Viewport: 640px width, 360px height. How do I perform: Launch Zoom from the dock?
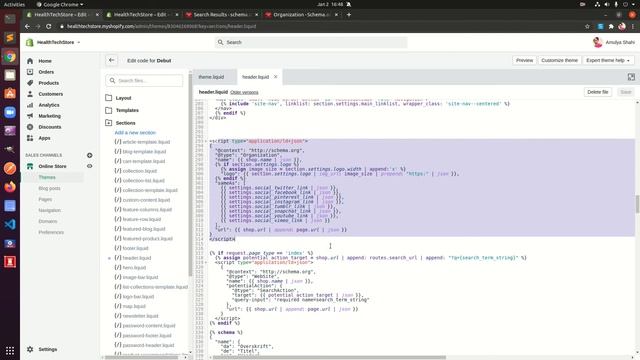10,112
